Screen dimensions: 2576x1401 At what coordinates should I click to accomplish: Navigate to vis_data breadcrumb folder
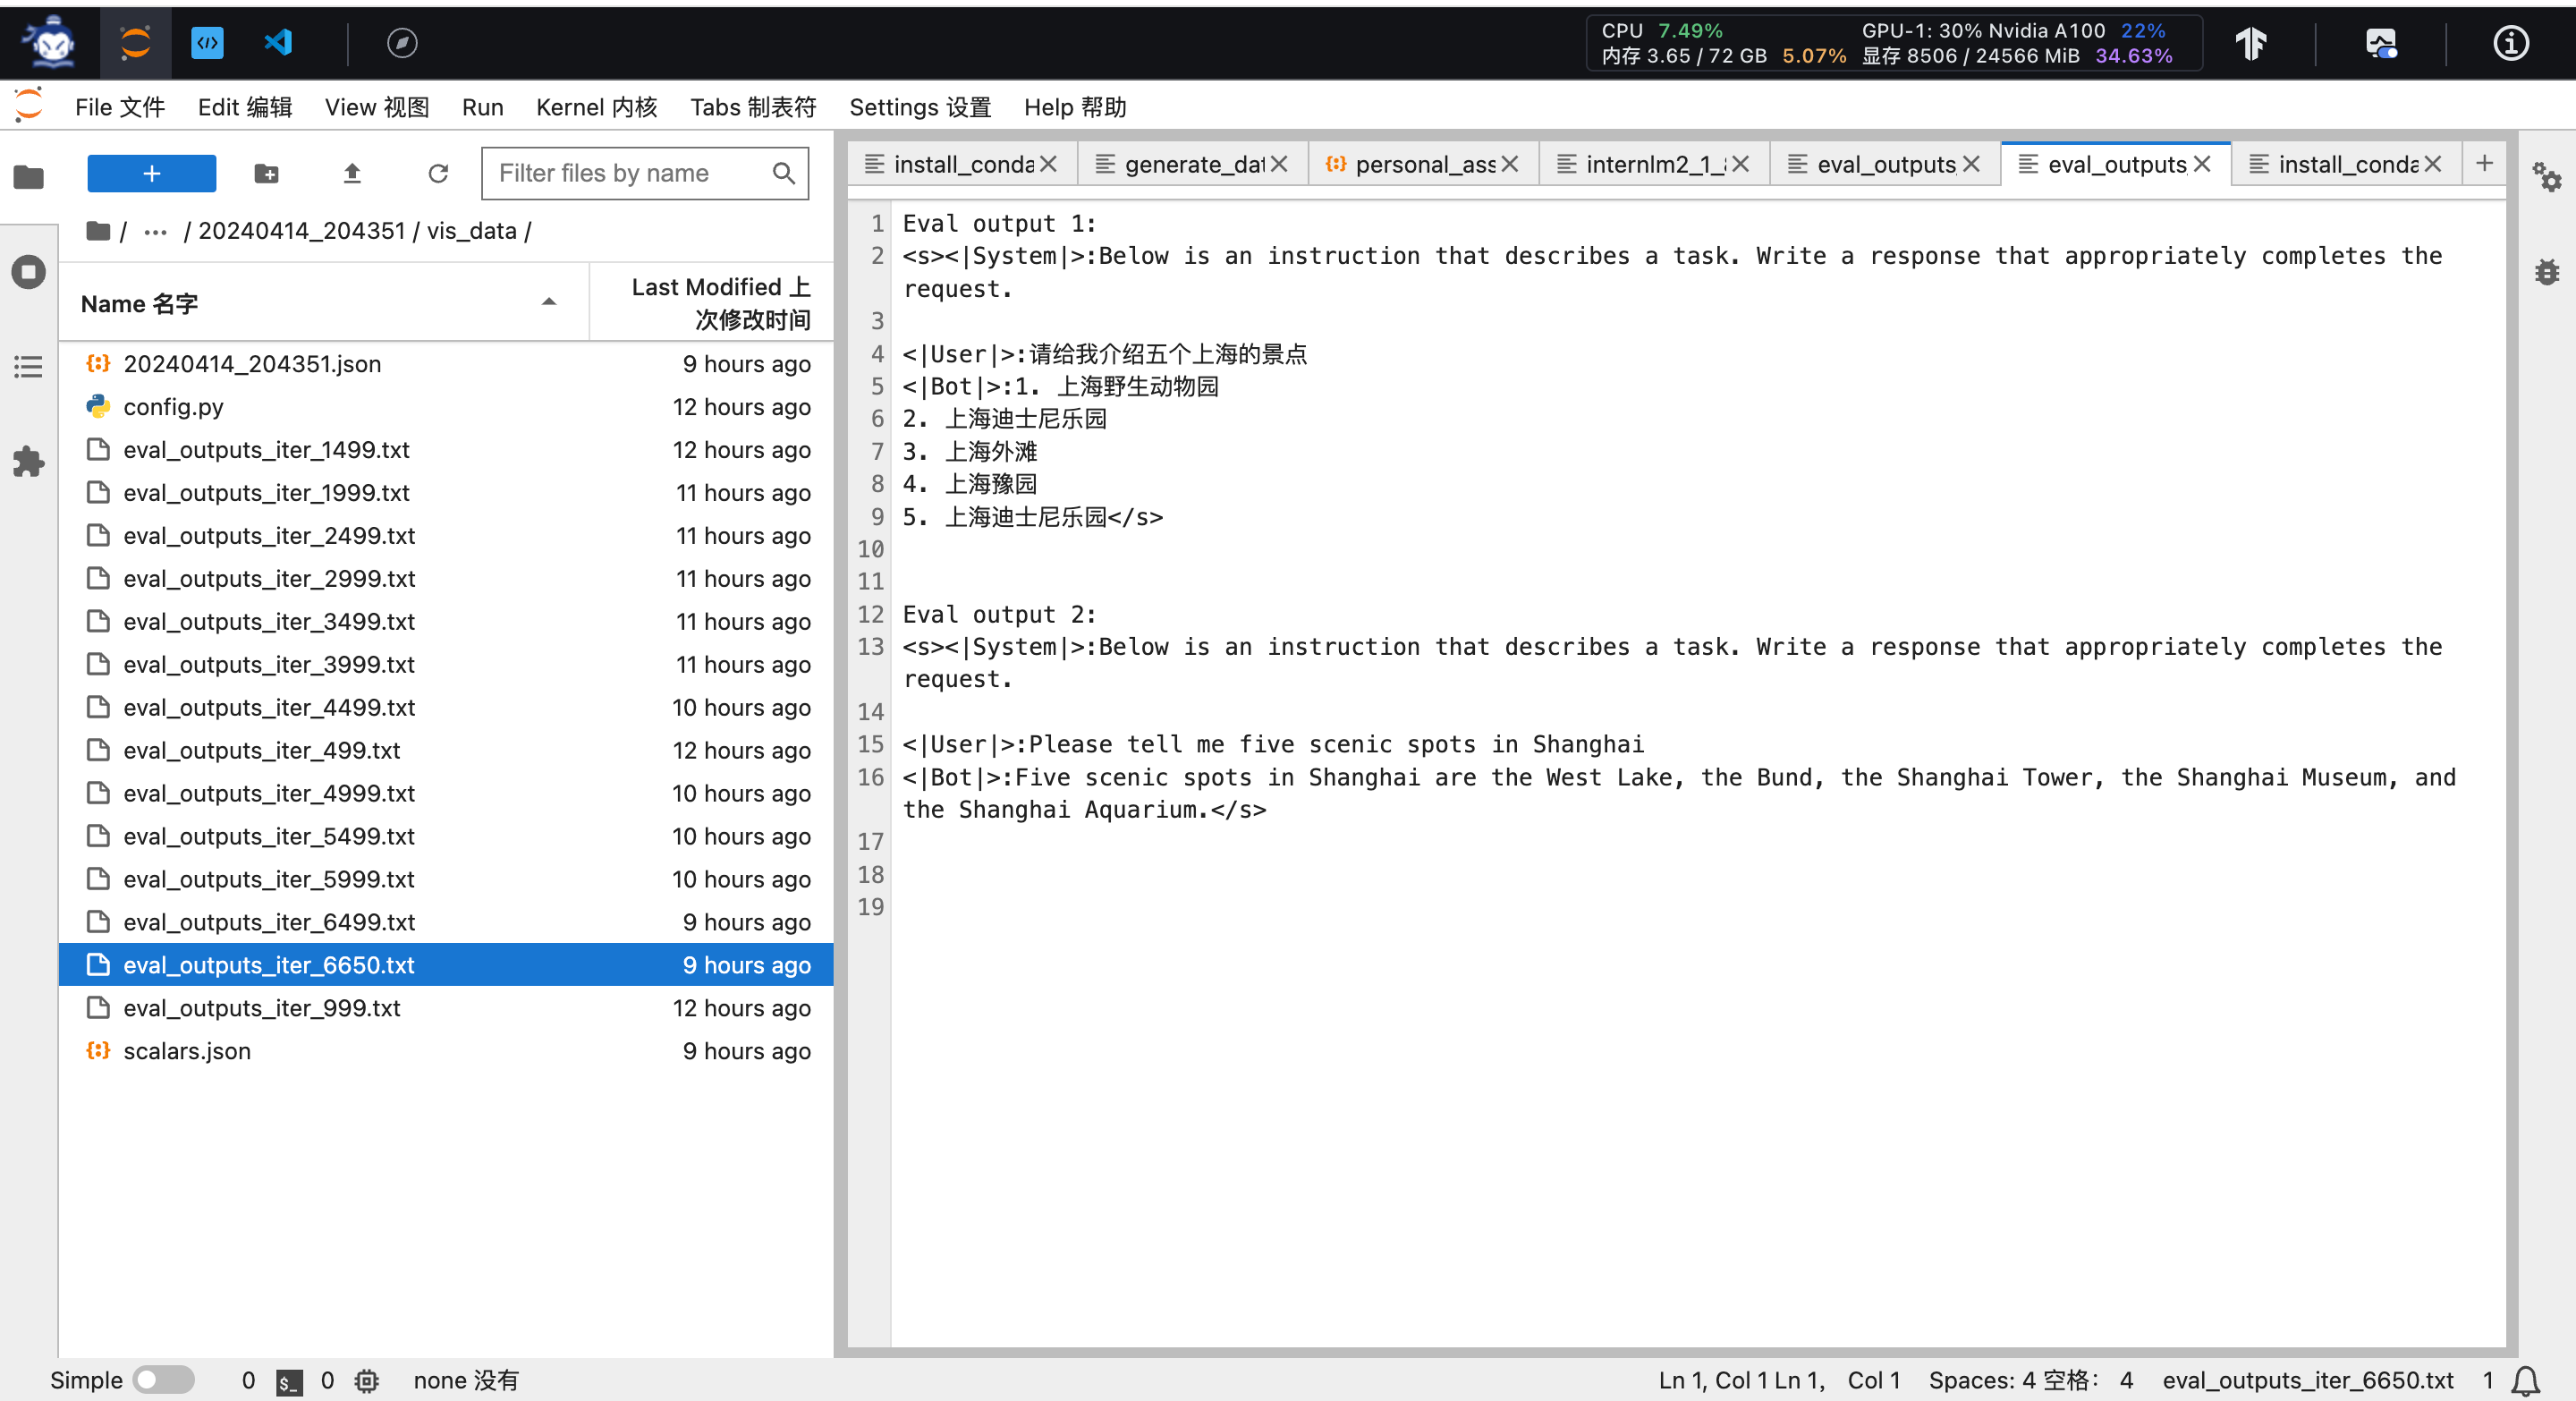[471, 232]
